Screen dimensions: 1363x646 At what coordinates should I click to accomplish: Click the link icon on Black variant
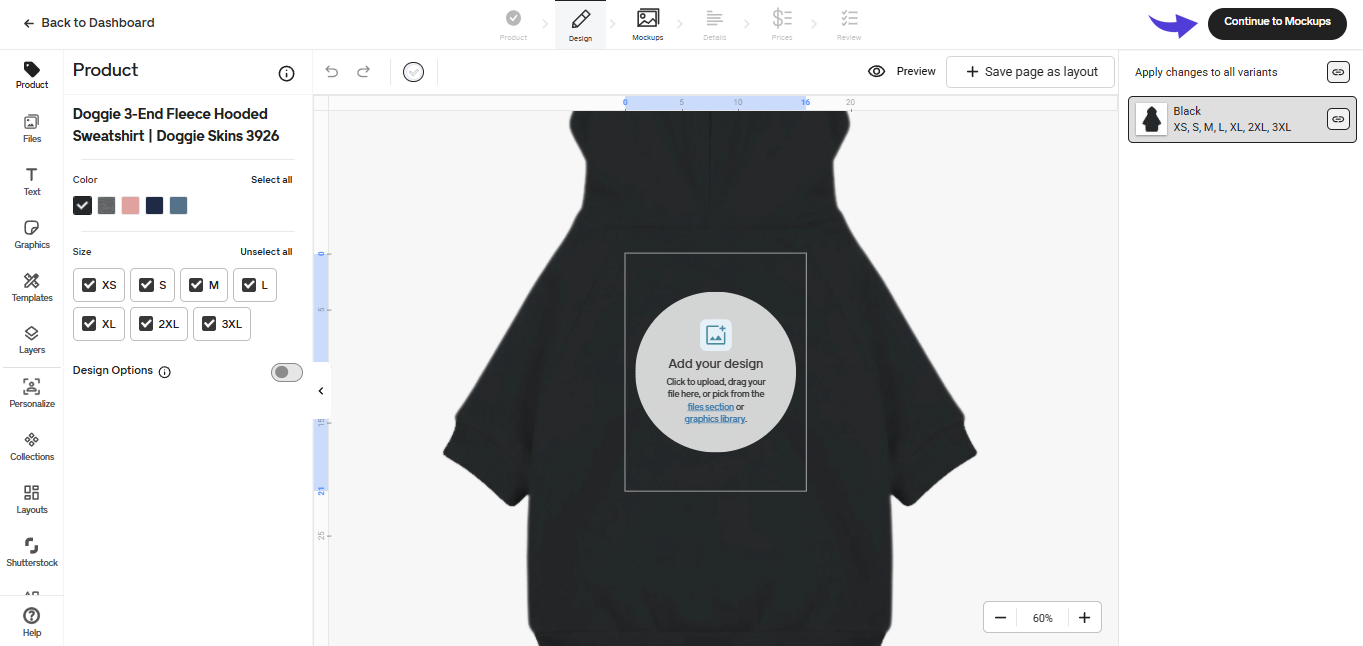[x=1338, y=119]
